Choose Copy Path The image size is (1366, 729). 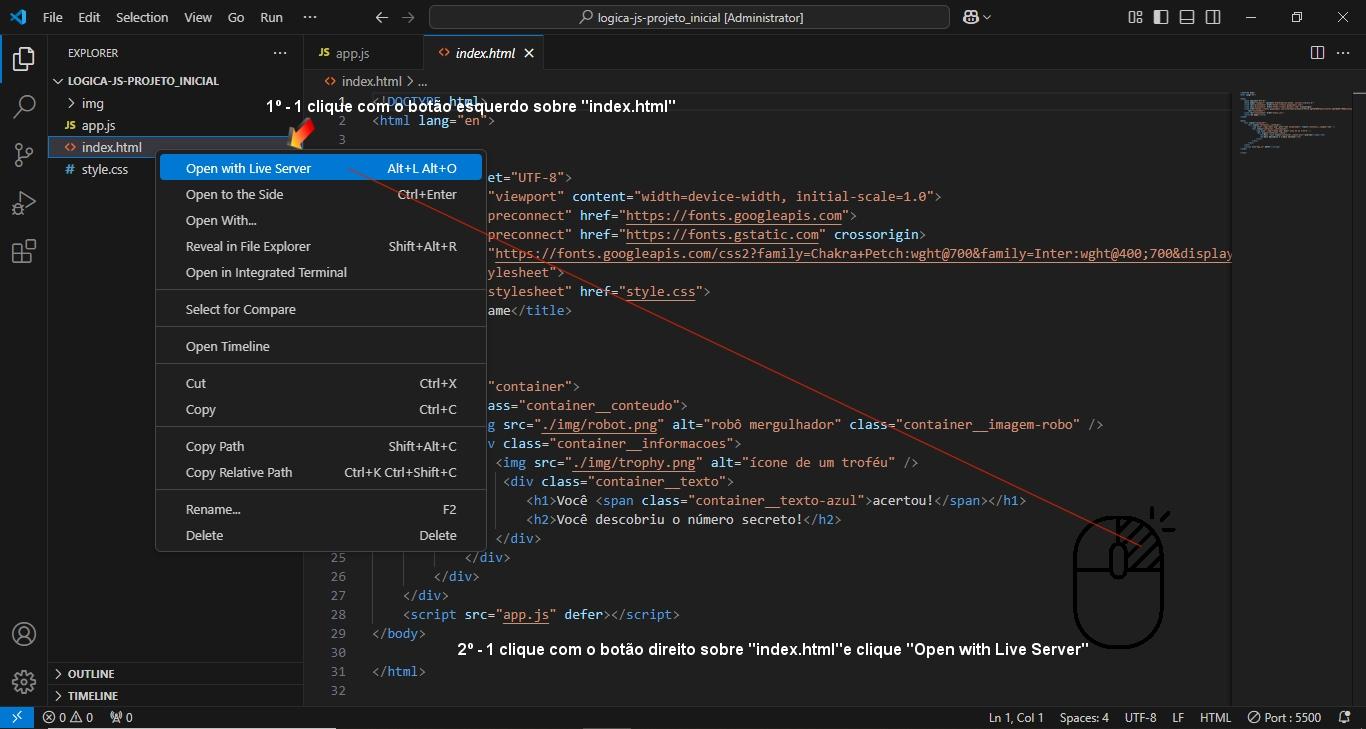[x=320, y=446]
